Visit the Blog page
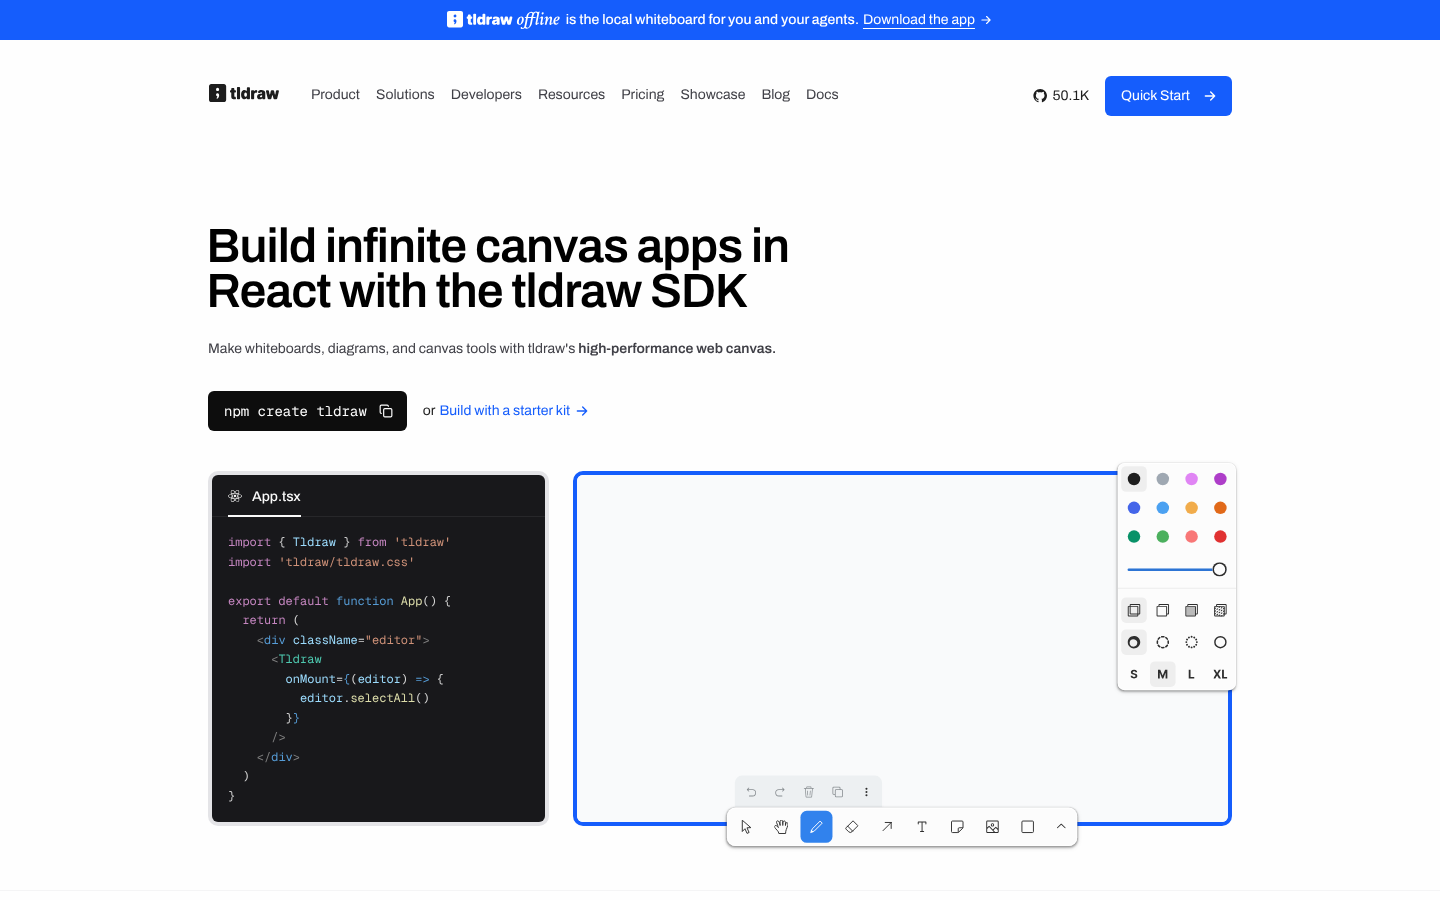The width and height of the screenshot is (1440, 900). (x=776, y=95)
